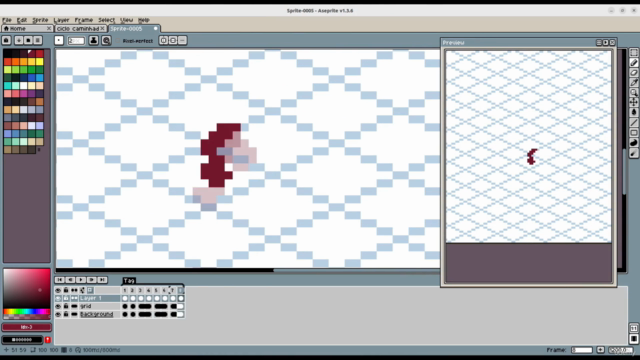Go to last frame button

(x=102, y=280)
